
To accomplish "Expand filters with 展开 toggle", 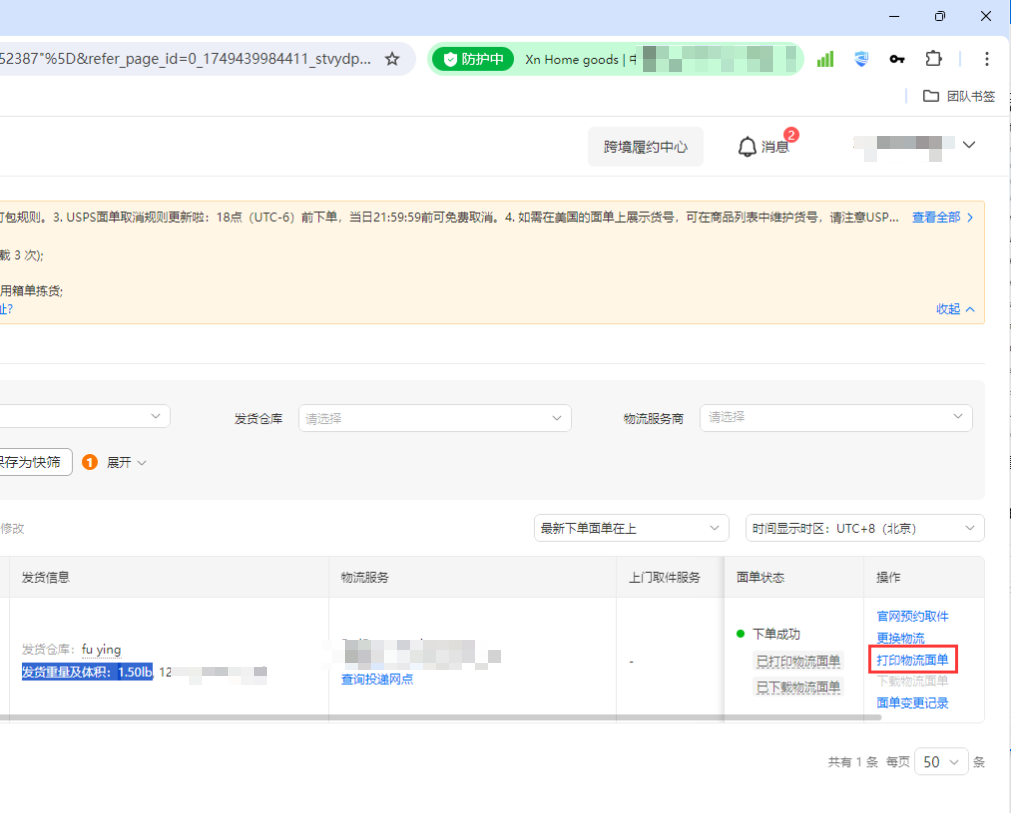I will [x=126, y=462].
